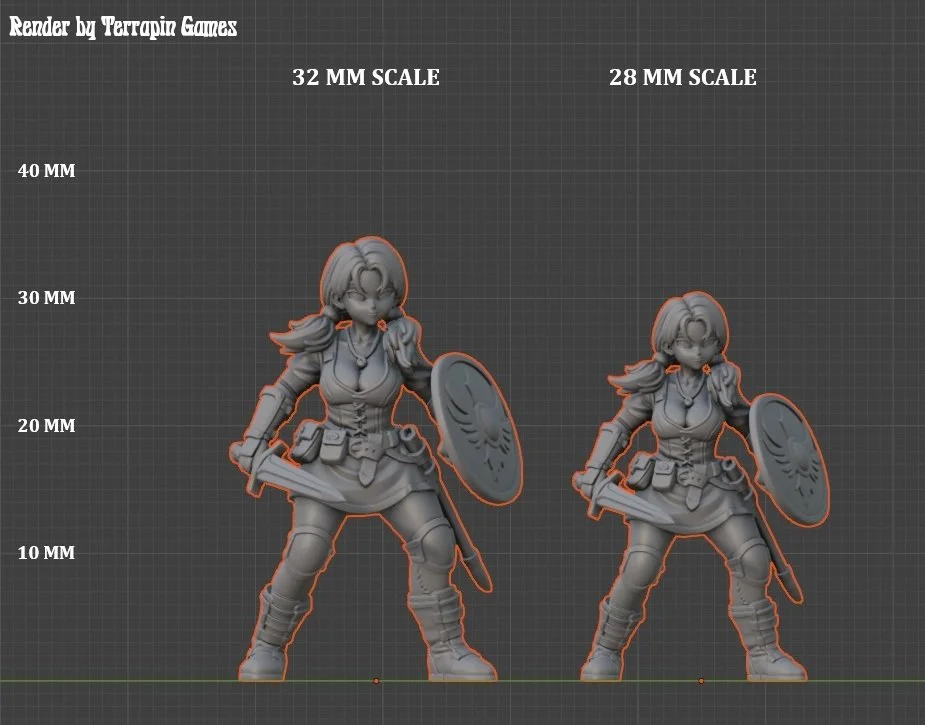The image size is (925, 725).
Task: Click the '30 MM' ruler label
Action: pos(47,297)
